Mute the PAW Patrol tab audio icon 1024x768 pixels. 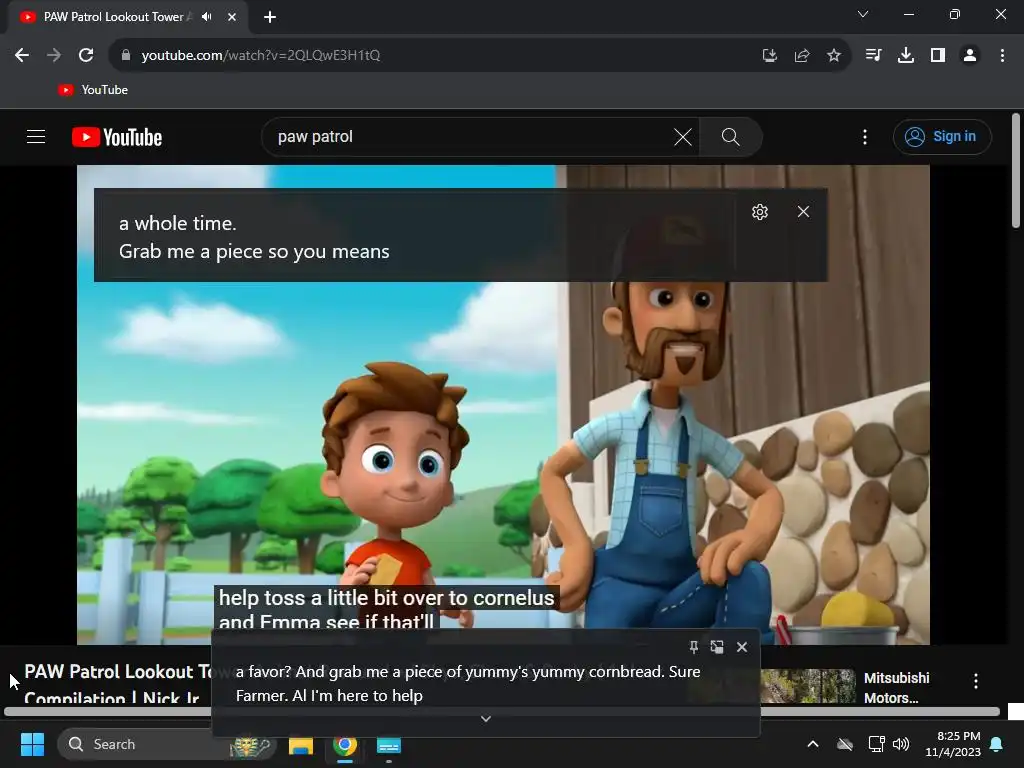206,17
